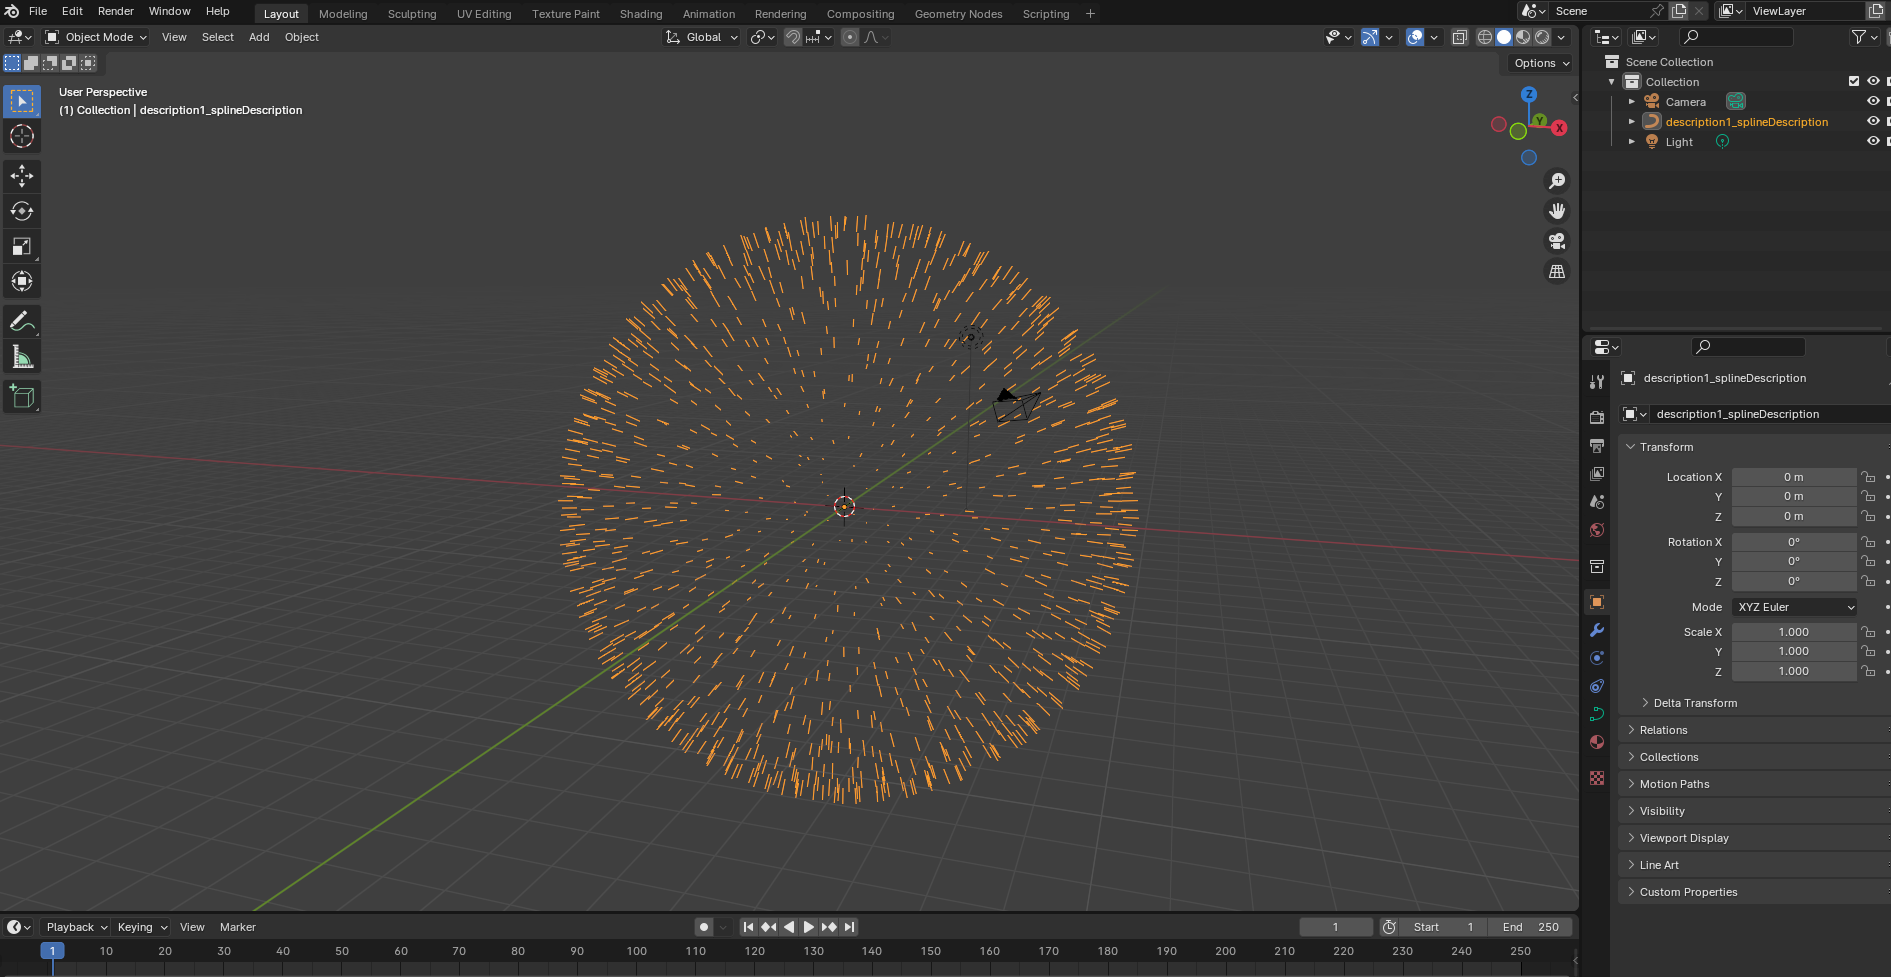
Task: Activate the Select Box tool
Action: point(22,102)
